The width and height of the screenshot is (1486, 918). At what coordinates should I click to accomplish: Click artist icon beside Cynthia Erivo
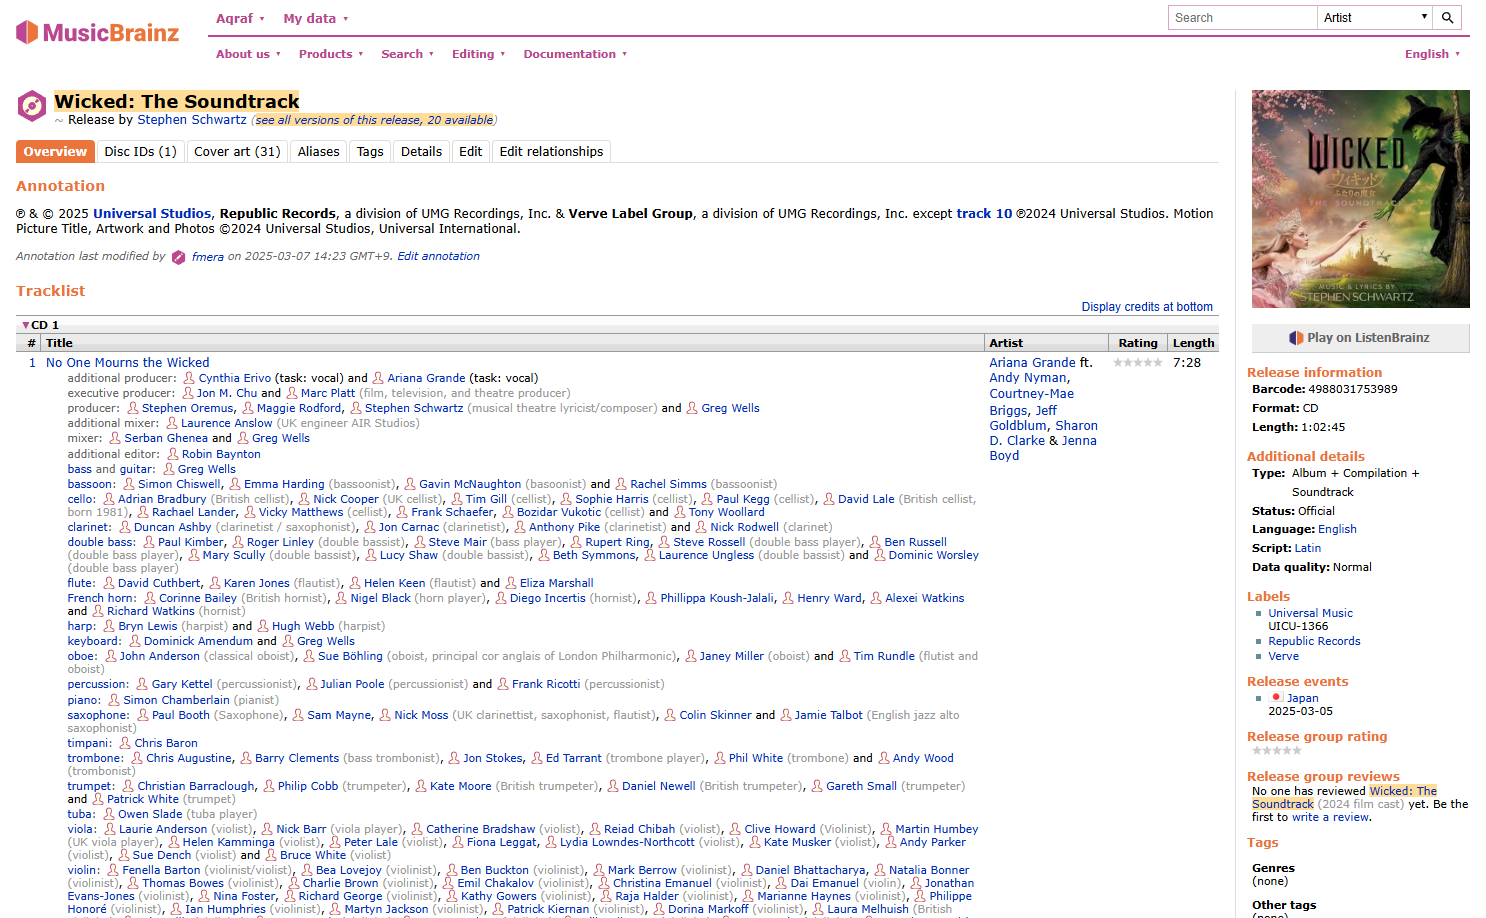(x=188, y=378)
